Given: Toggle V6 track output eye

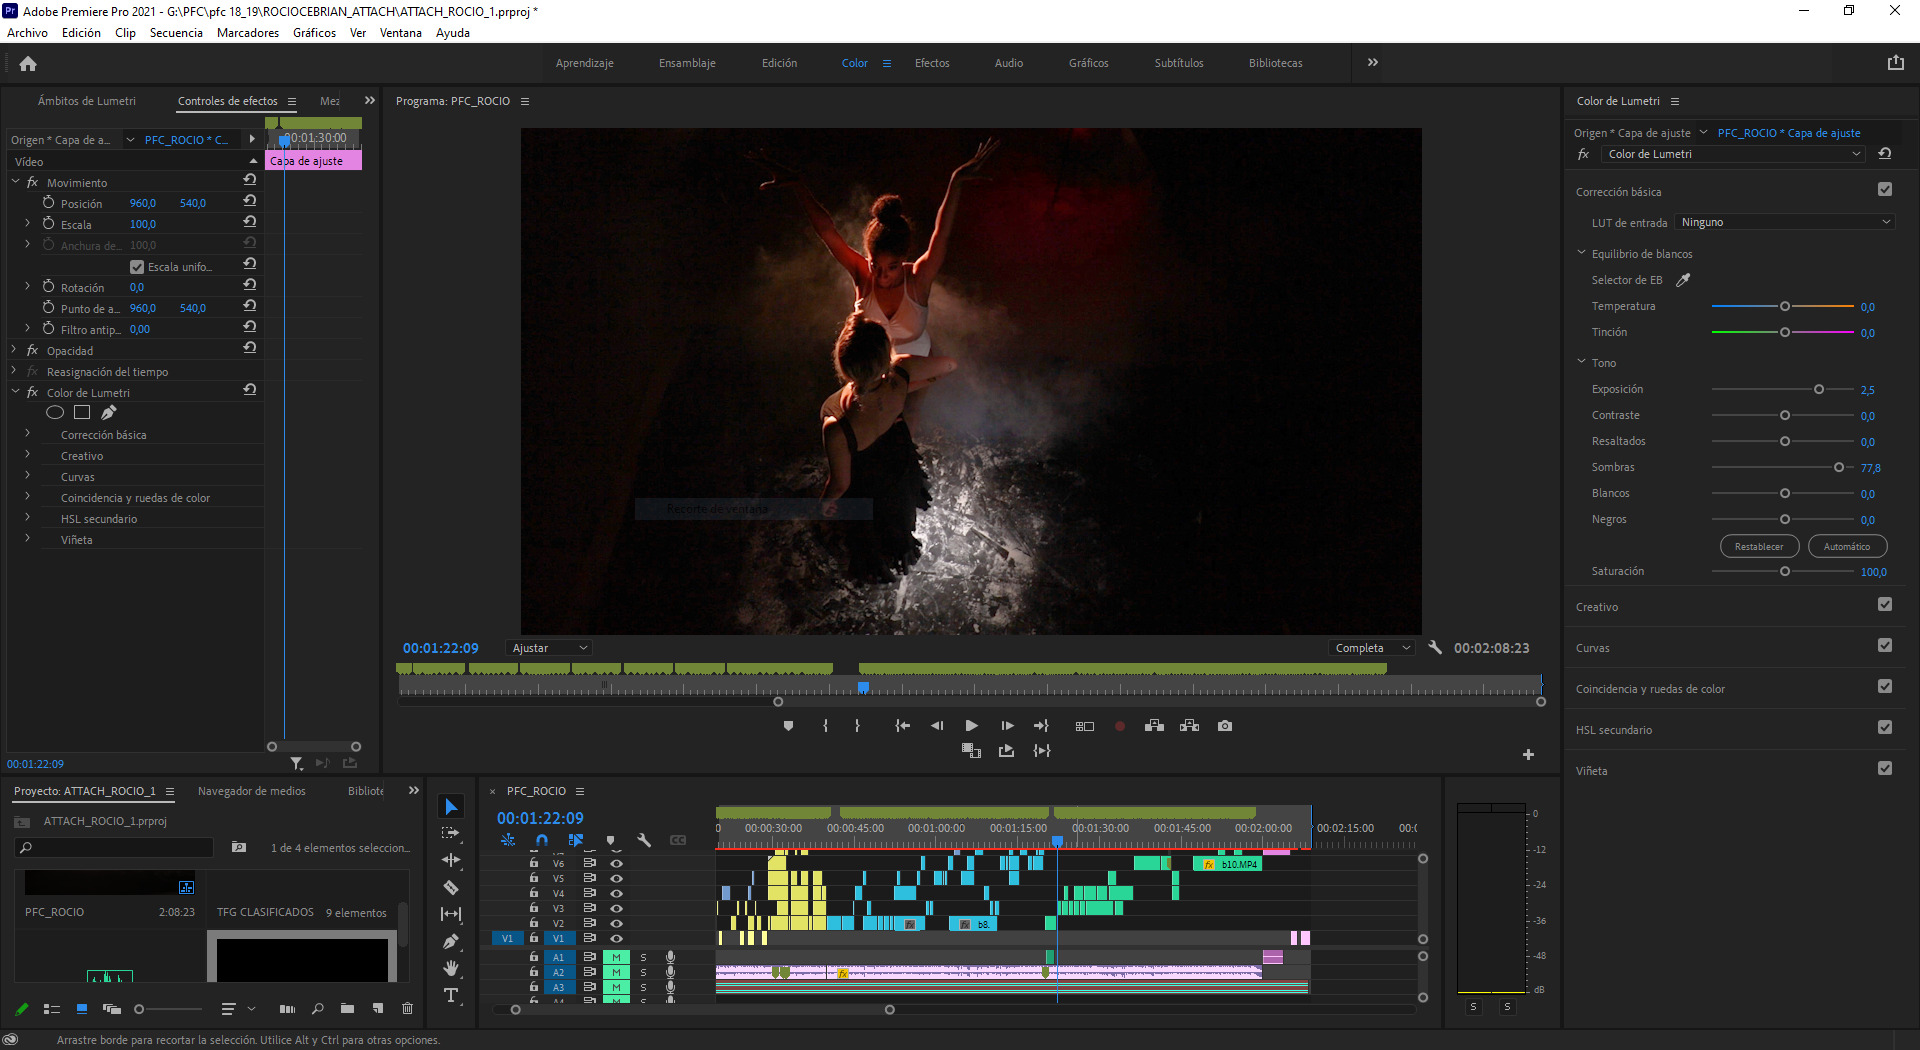Looking at the screenshot, I should click(x=617, y=863).
